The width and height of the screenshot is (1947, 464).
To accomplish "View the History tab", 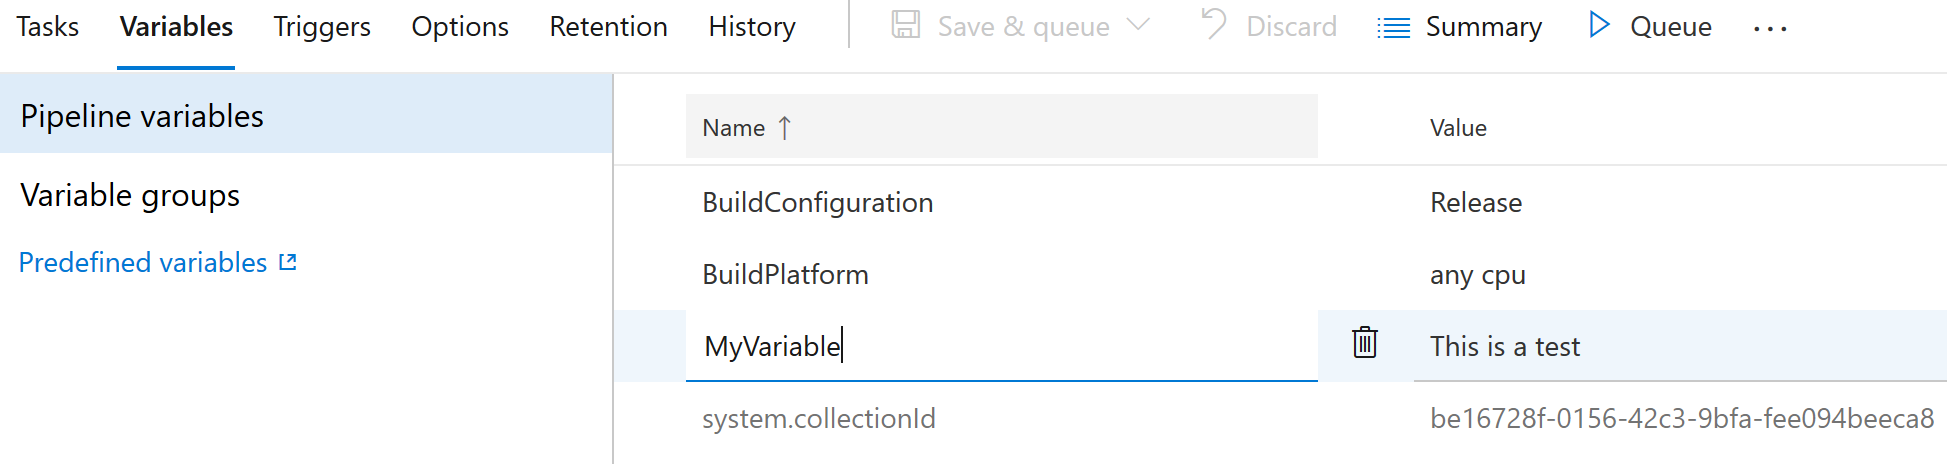I will pos(752,27).
